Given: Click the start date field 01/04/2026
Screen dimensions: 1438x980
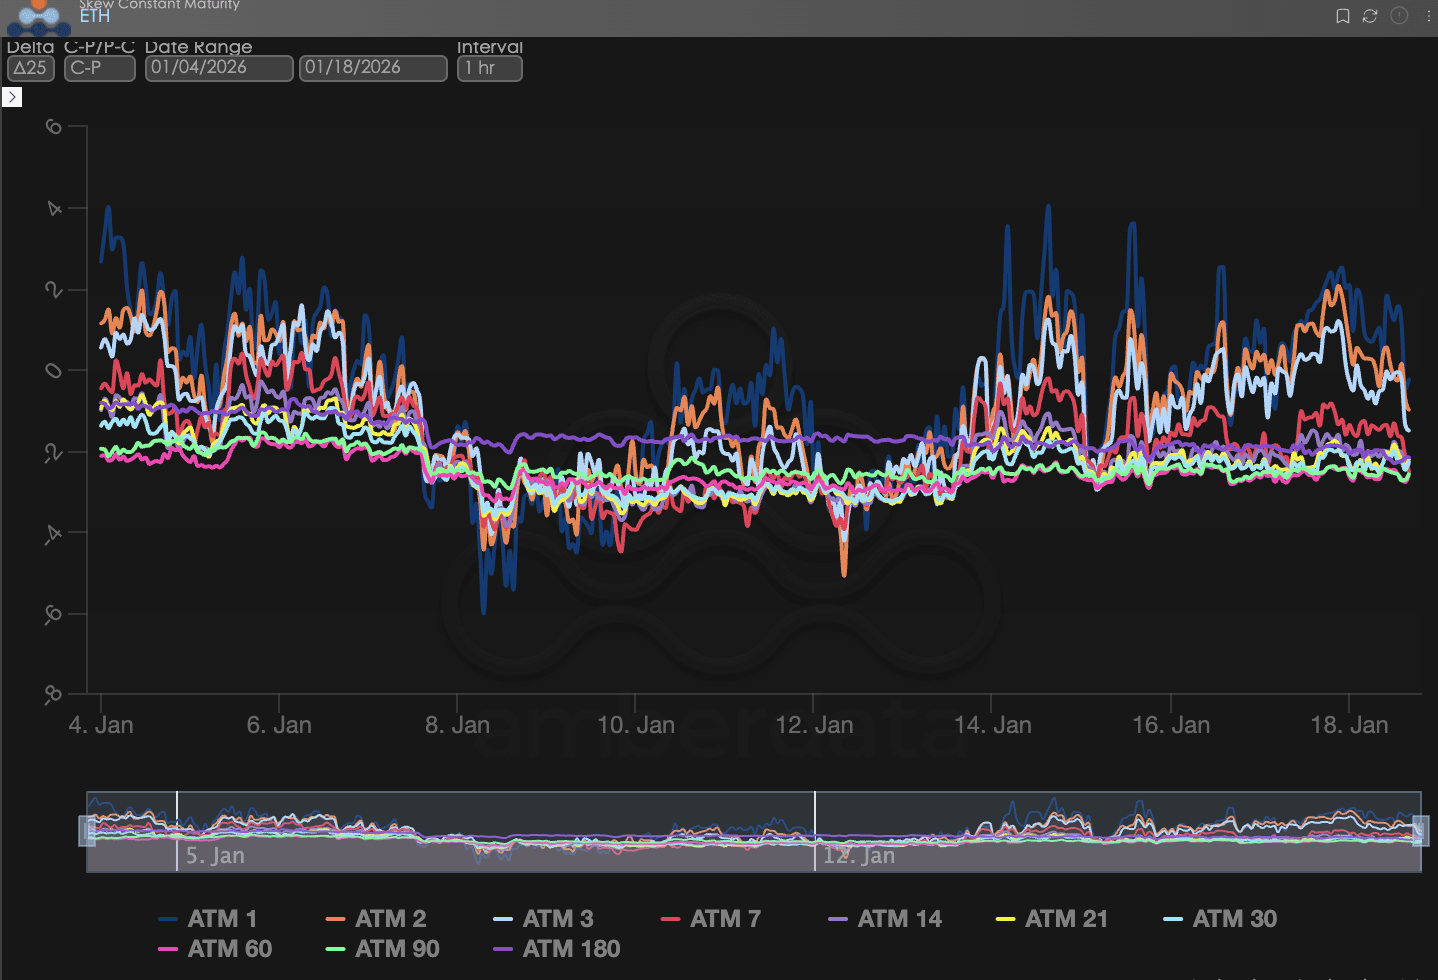Looking at the screenshot, I should coord(219,68).
